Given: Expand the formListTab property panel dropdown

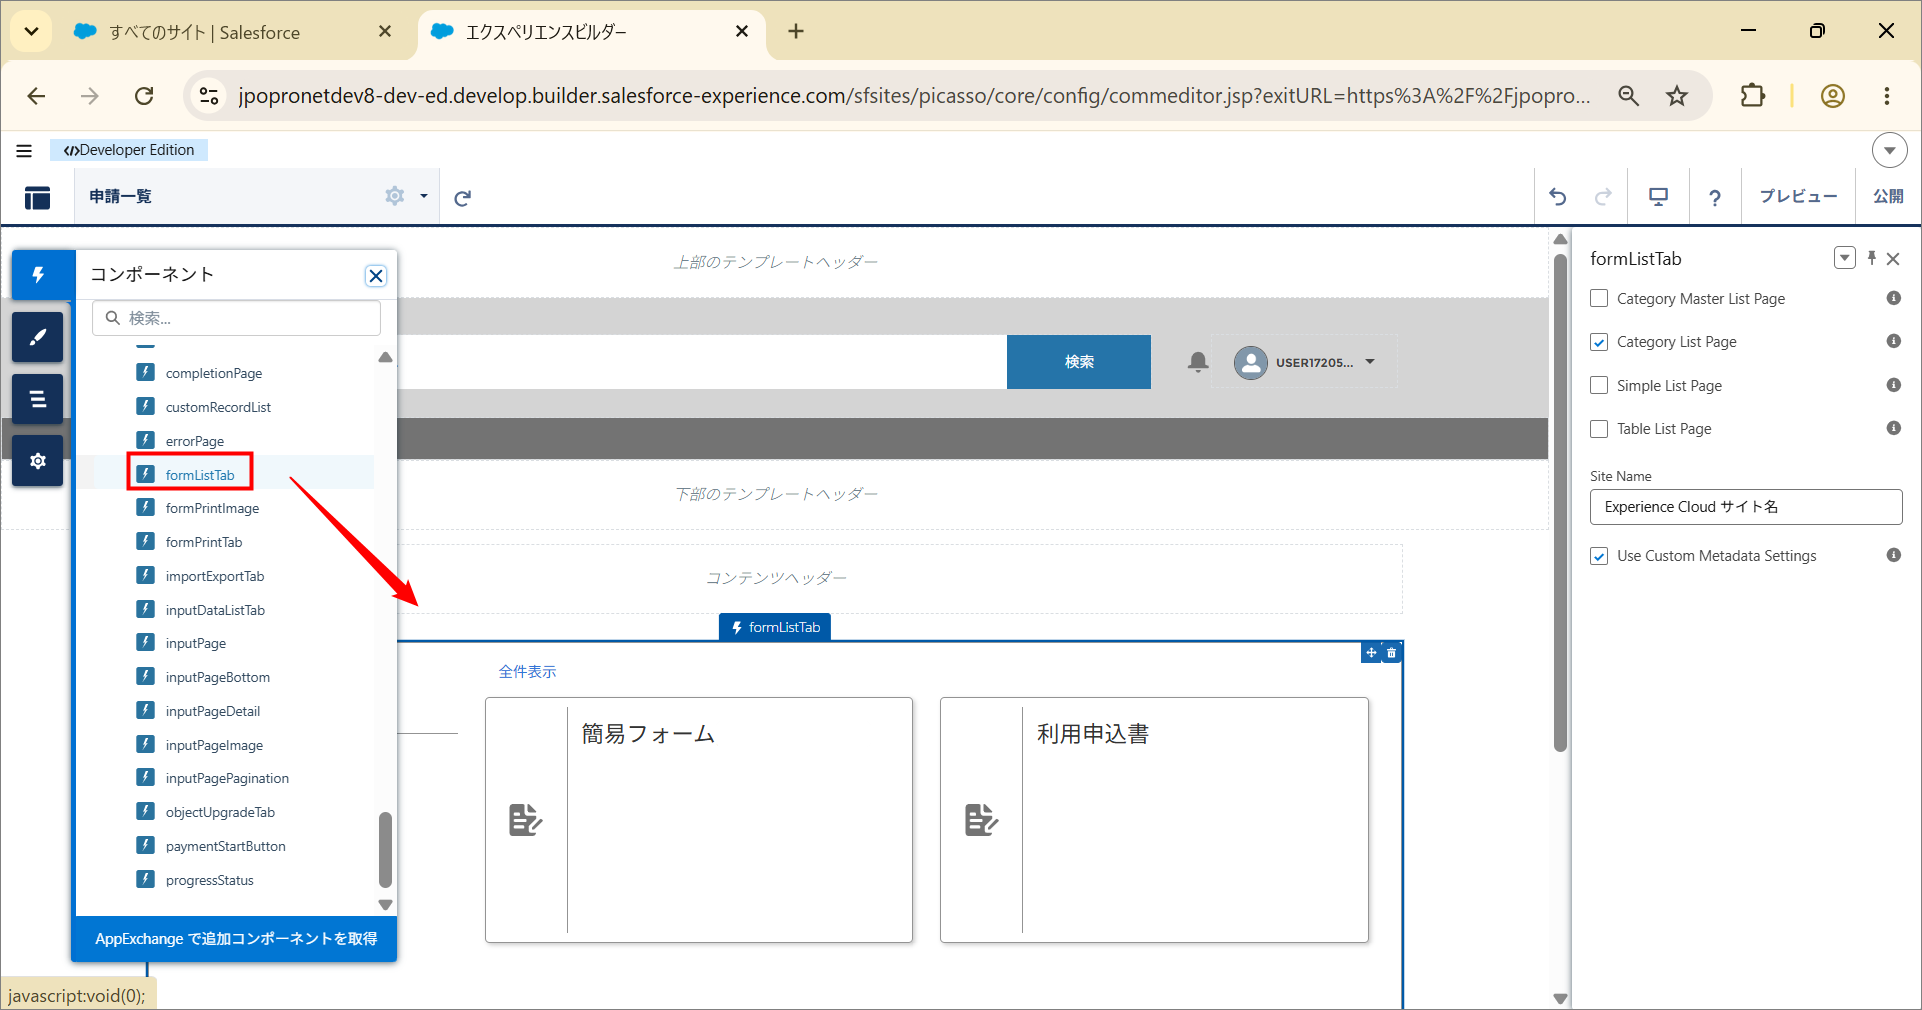Looking at the screenshot, I should 1845,258.
